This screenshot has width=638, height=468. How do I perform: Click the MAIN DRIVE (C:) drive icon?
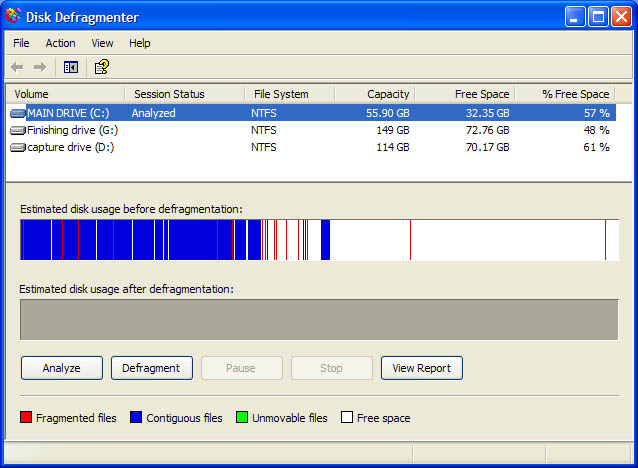(17, 113)
